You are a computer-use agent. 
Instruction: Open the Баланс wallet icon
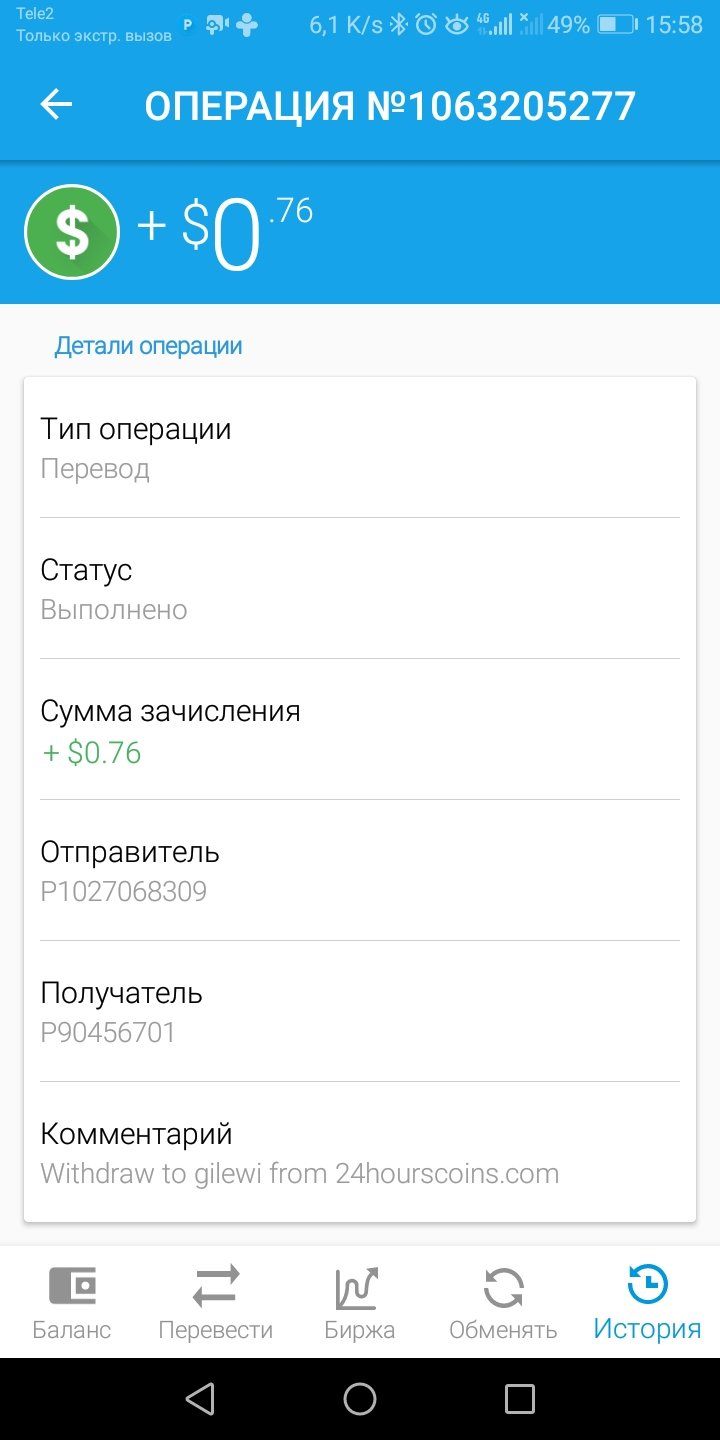point(72,1286)
